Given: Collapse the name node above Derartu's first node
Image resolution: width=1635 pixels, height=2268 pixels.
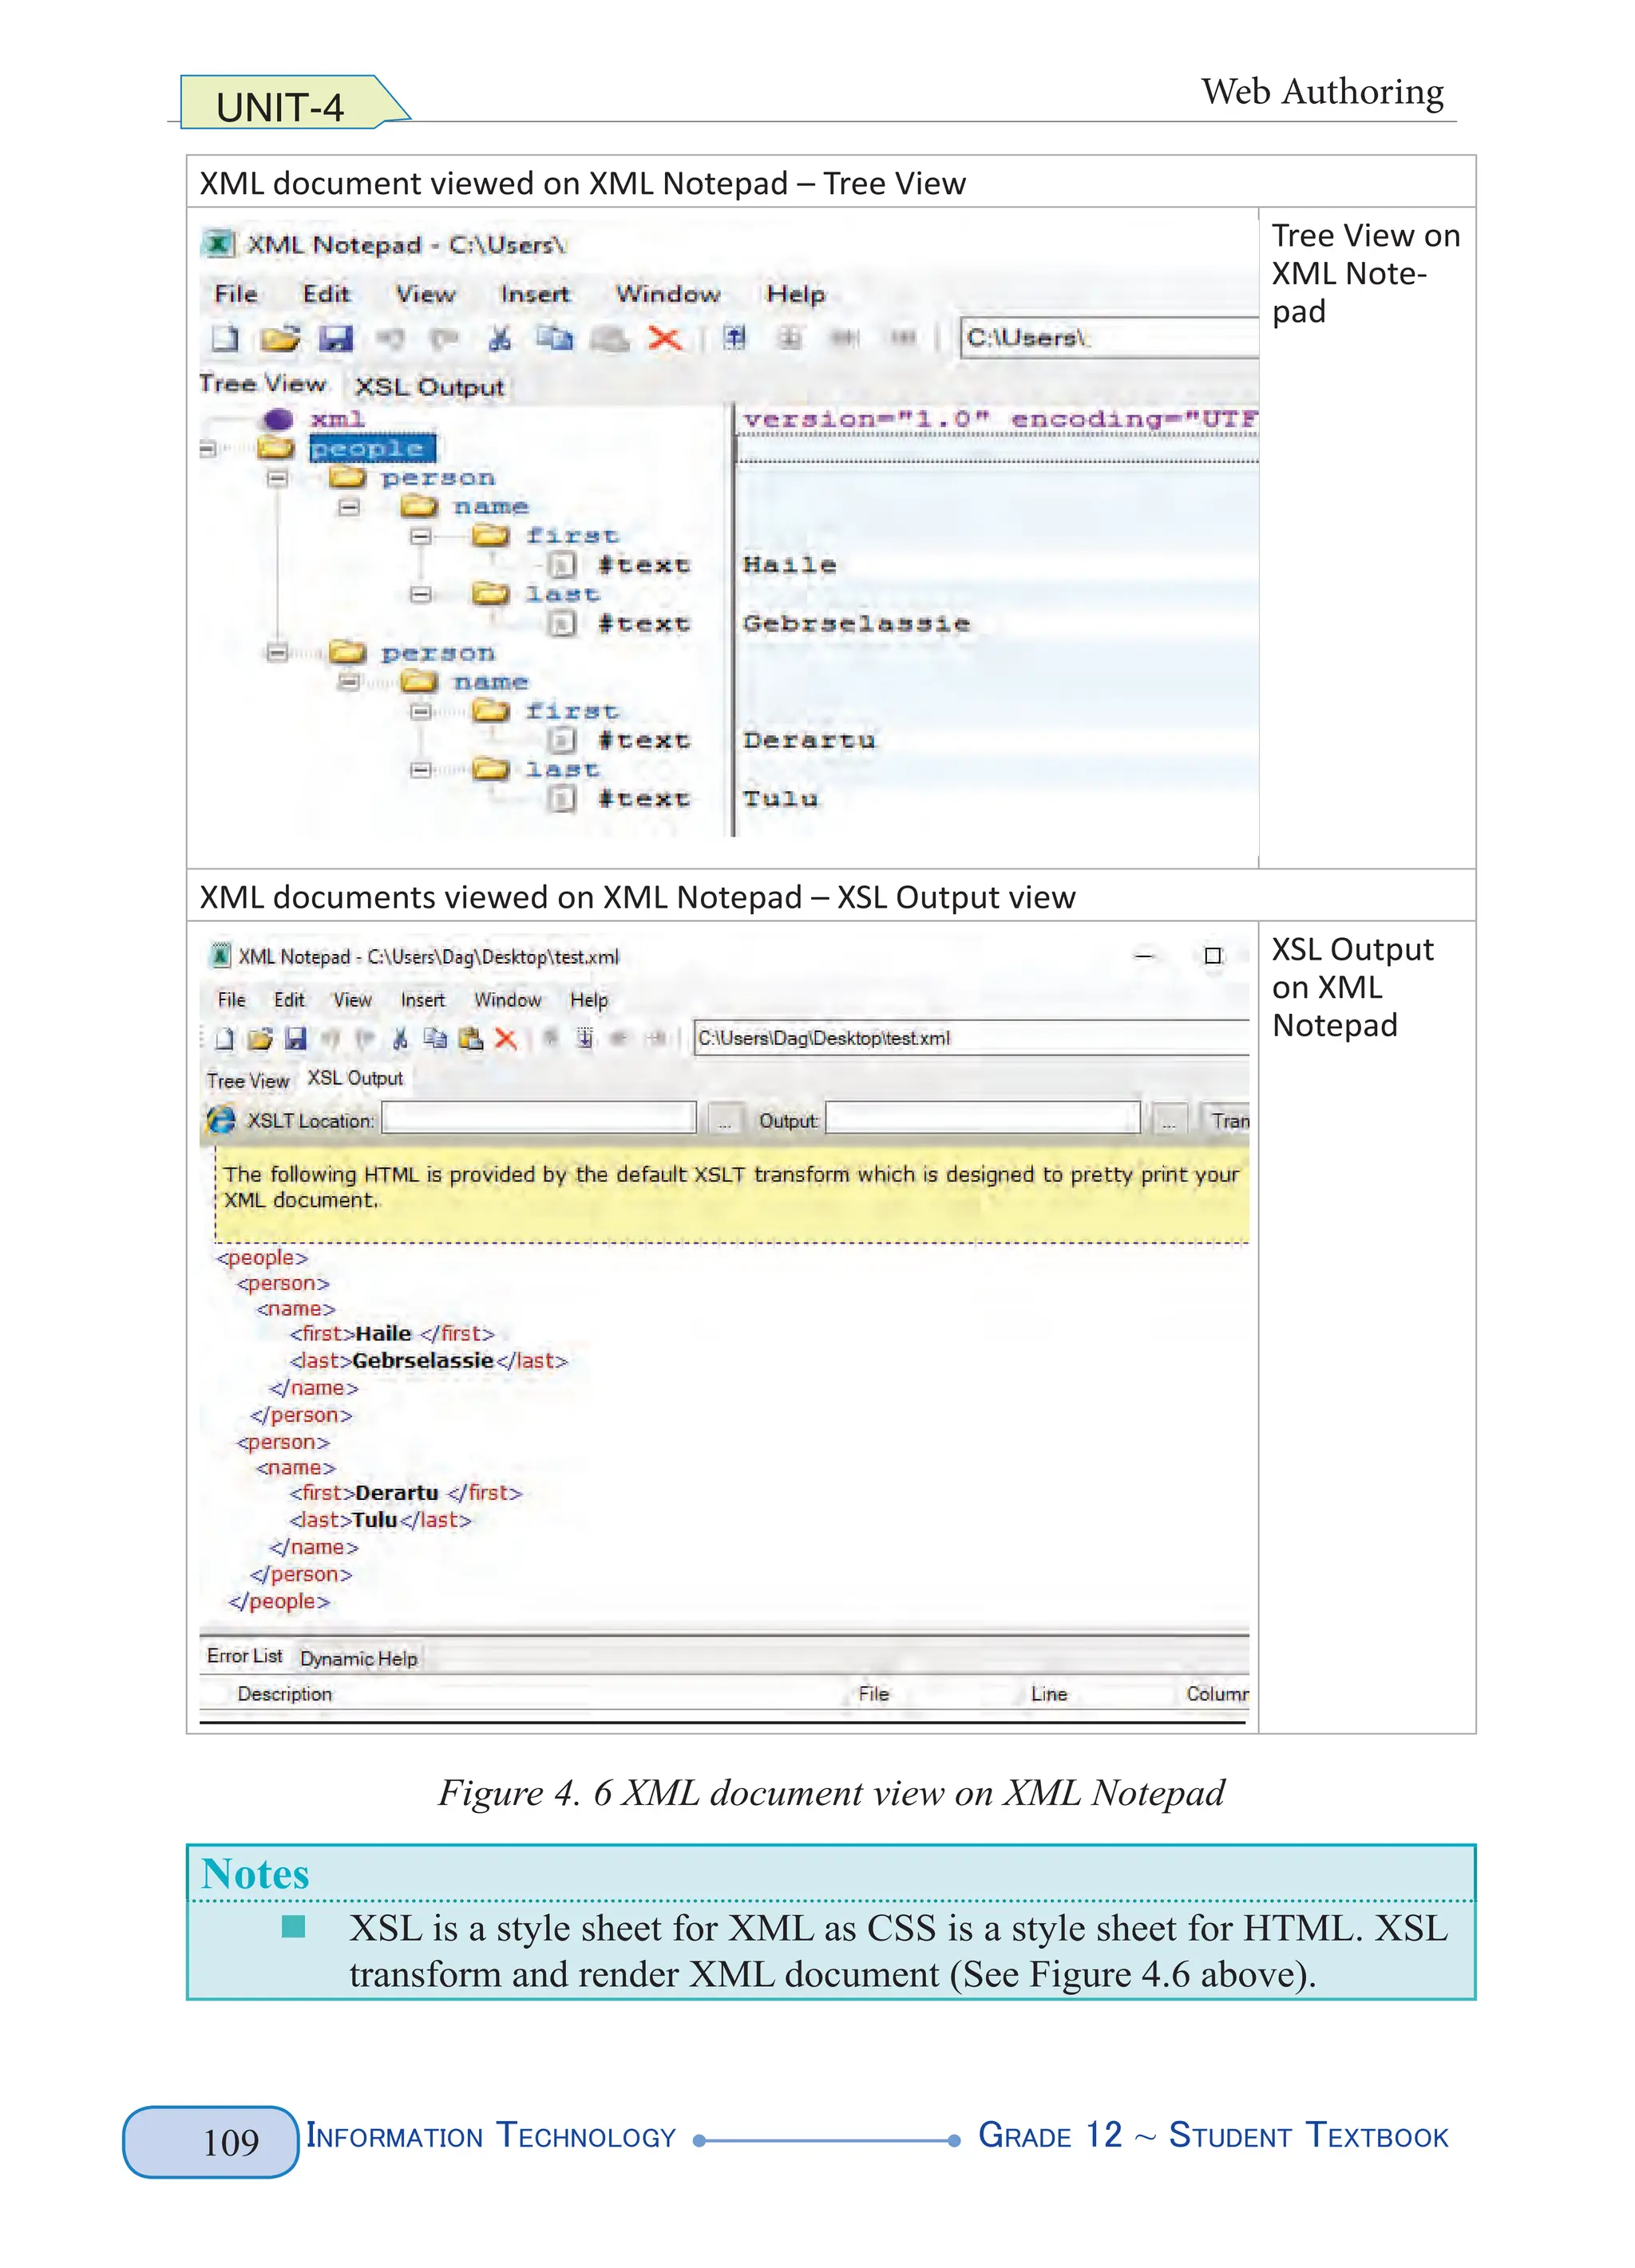Looking at the screenshot, I should 349,683.
